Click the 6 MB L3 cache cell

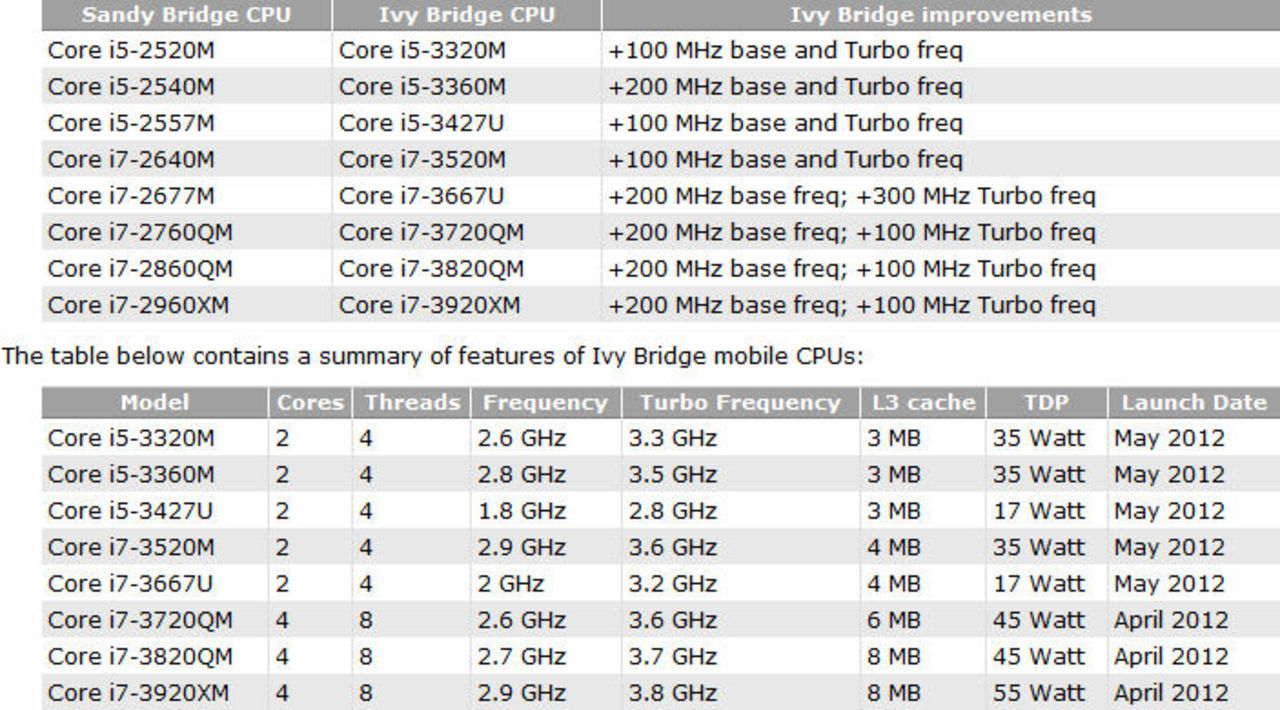(x=893, y=621)
